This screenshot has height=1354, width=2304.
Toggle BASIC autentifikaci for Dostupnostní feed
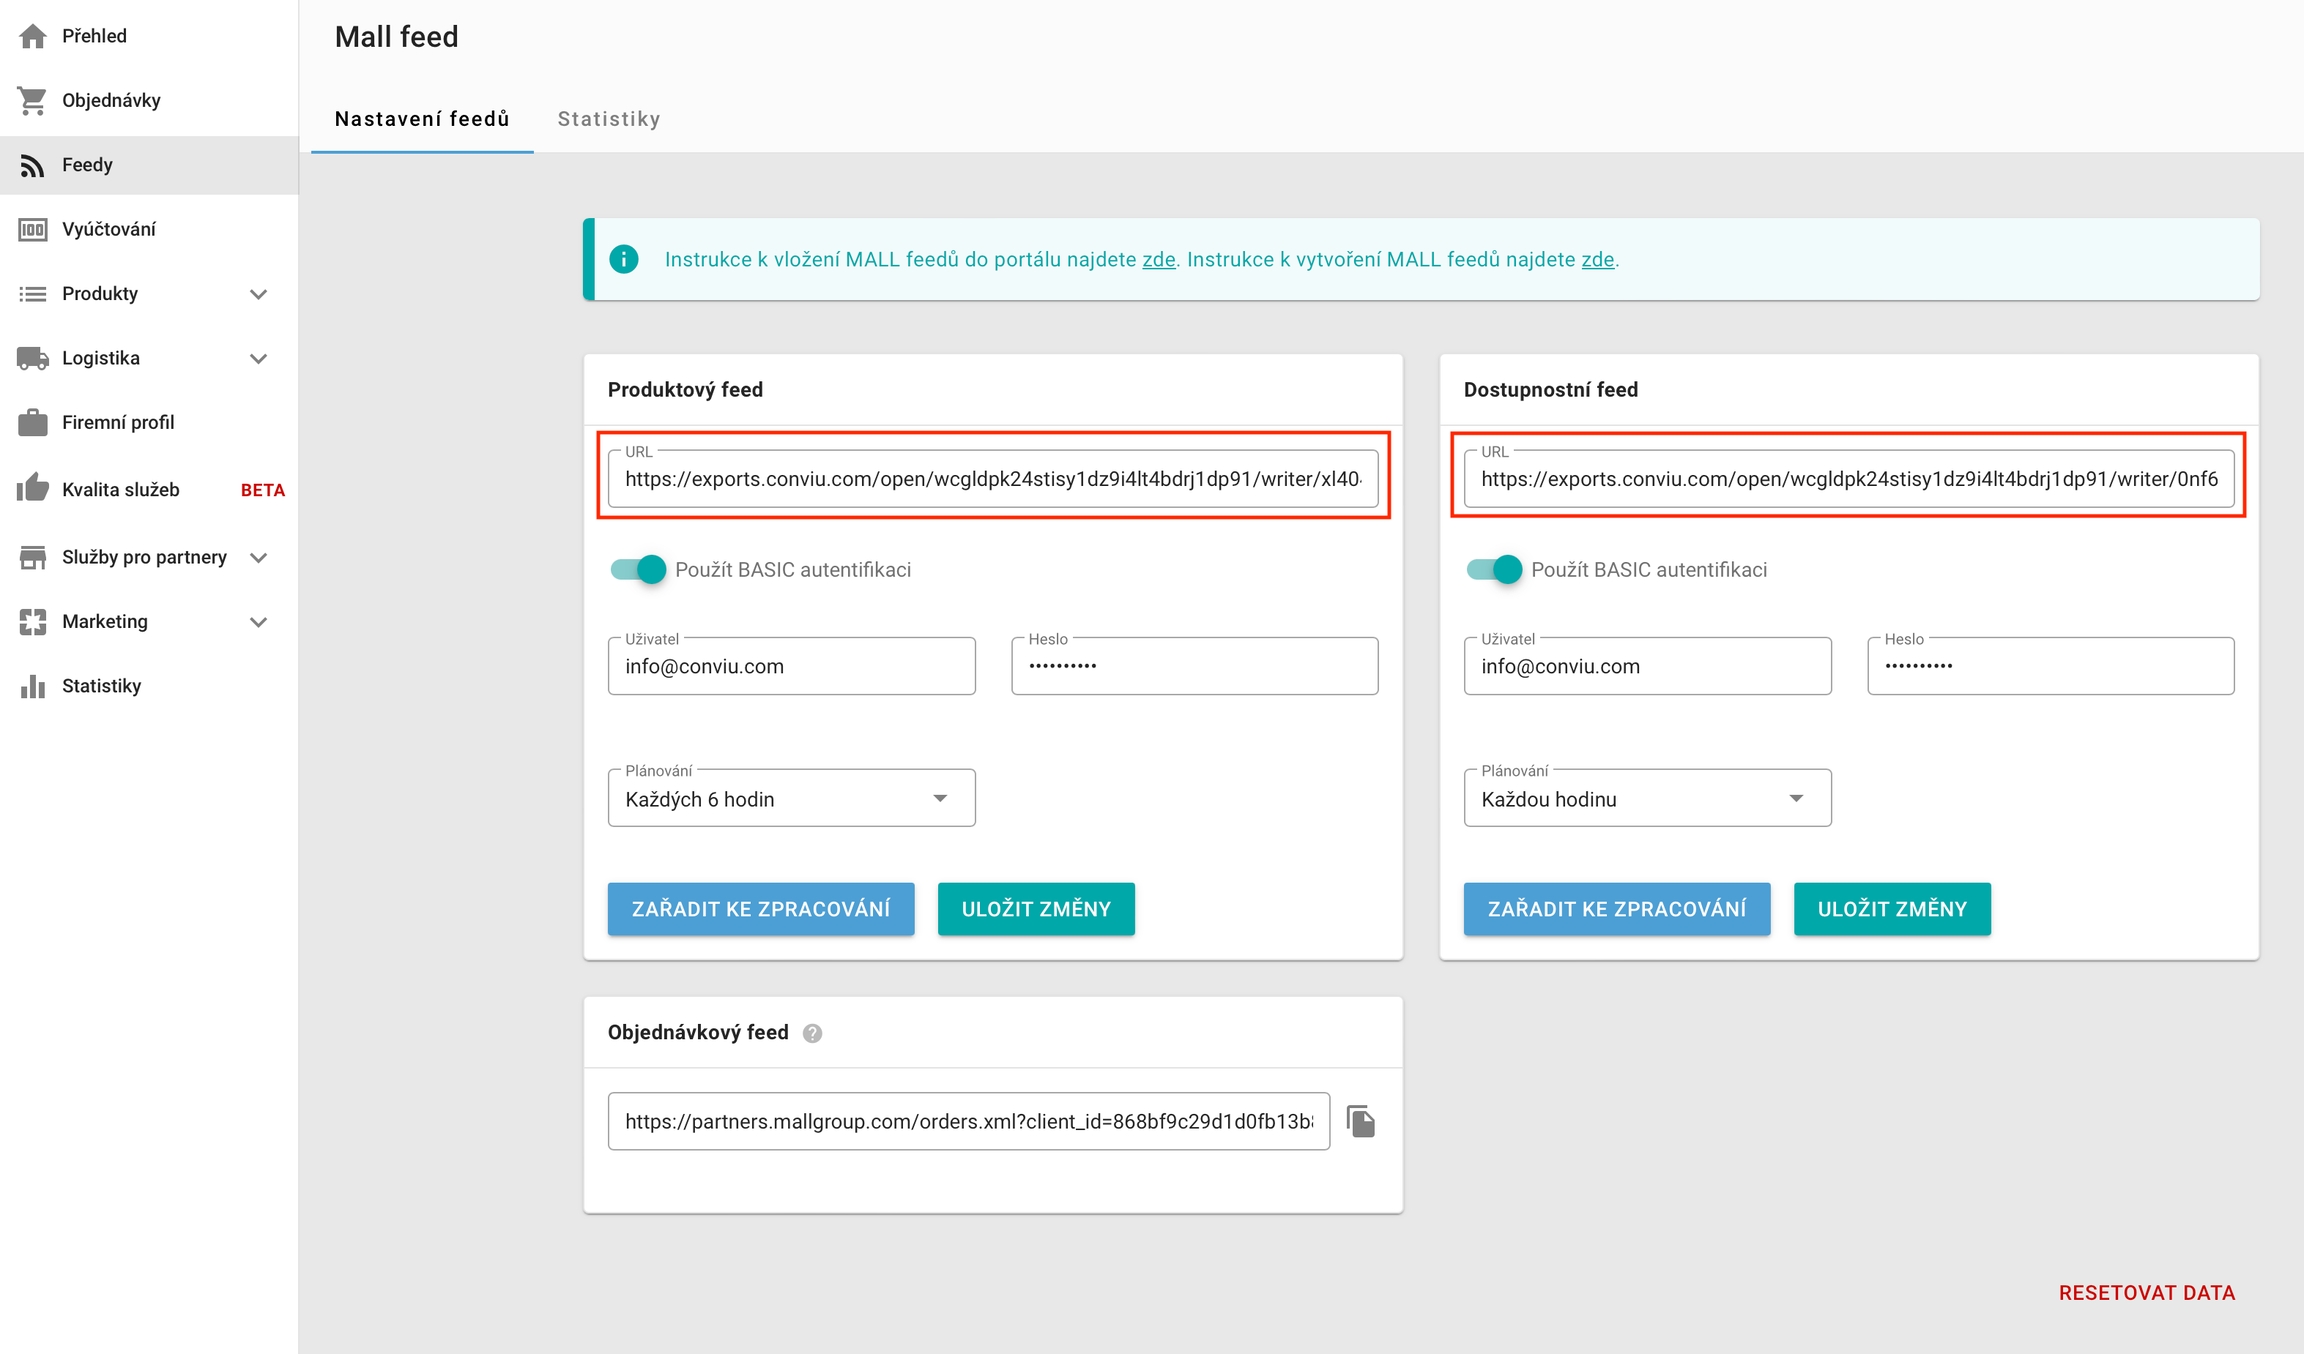1494,569
